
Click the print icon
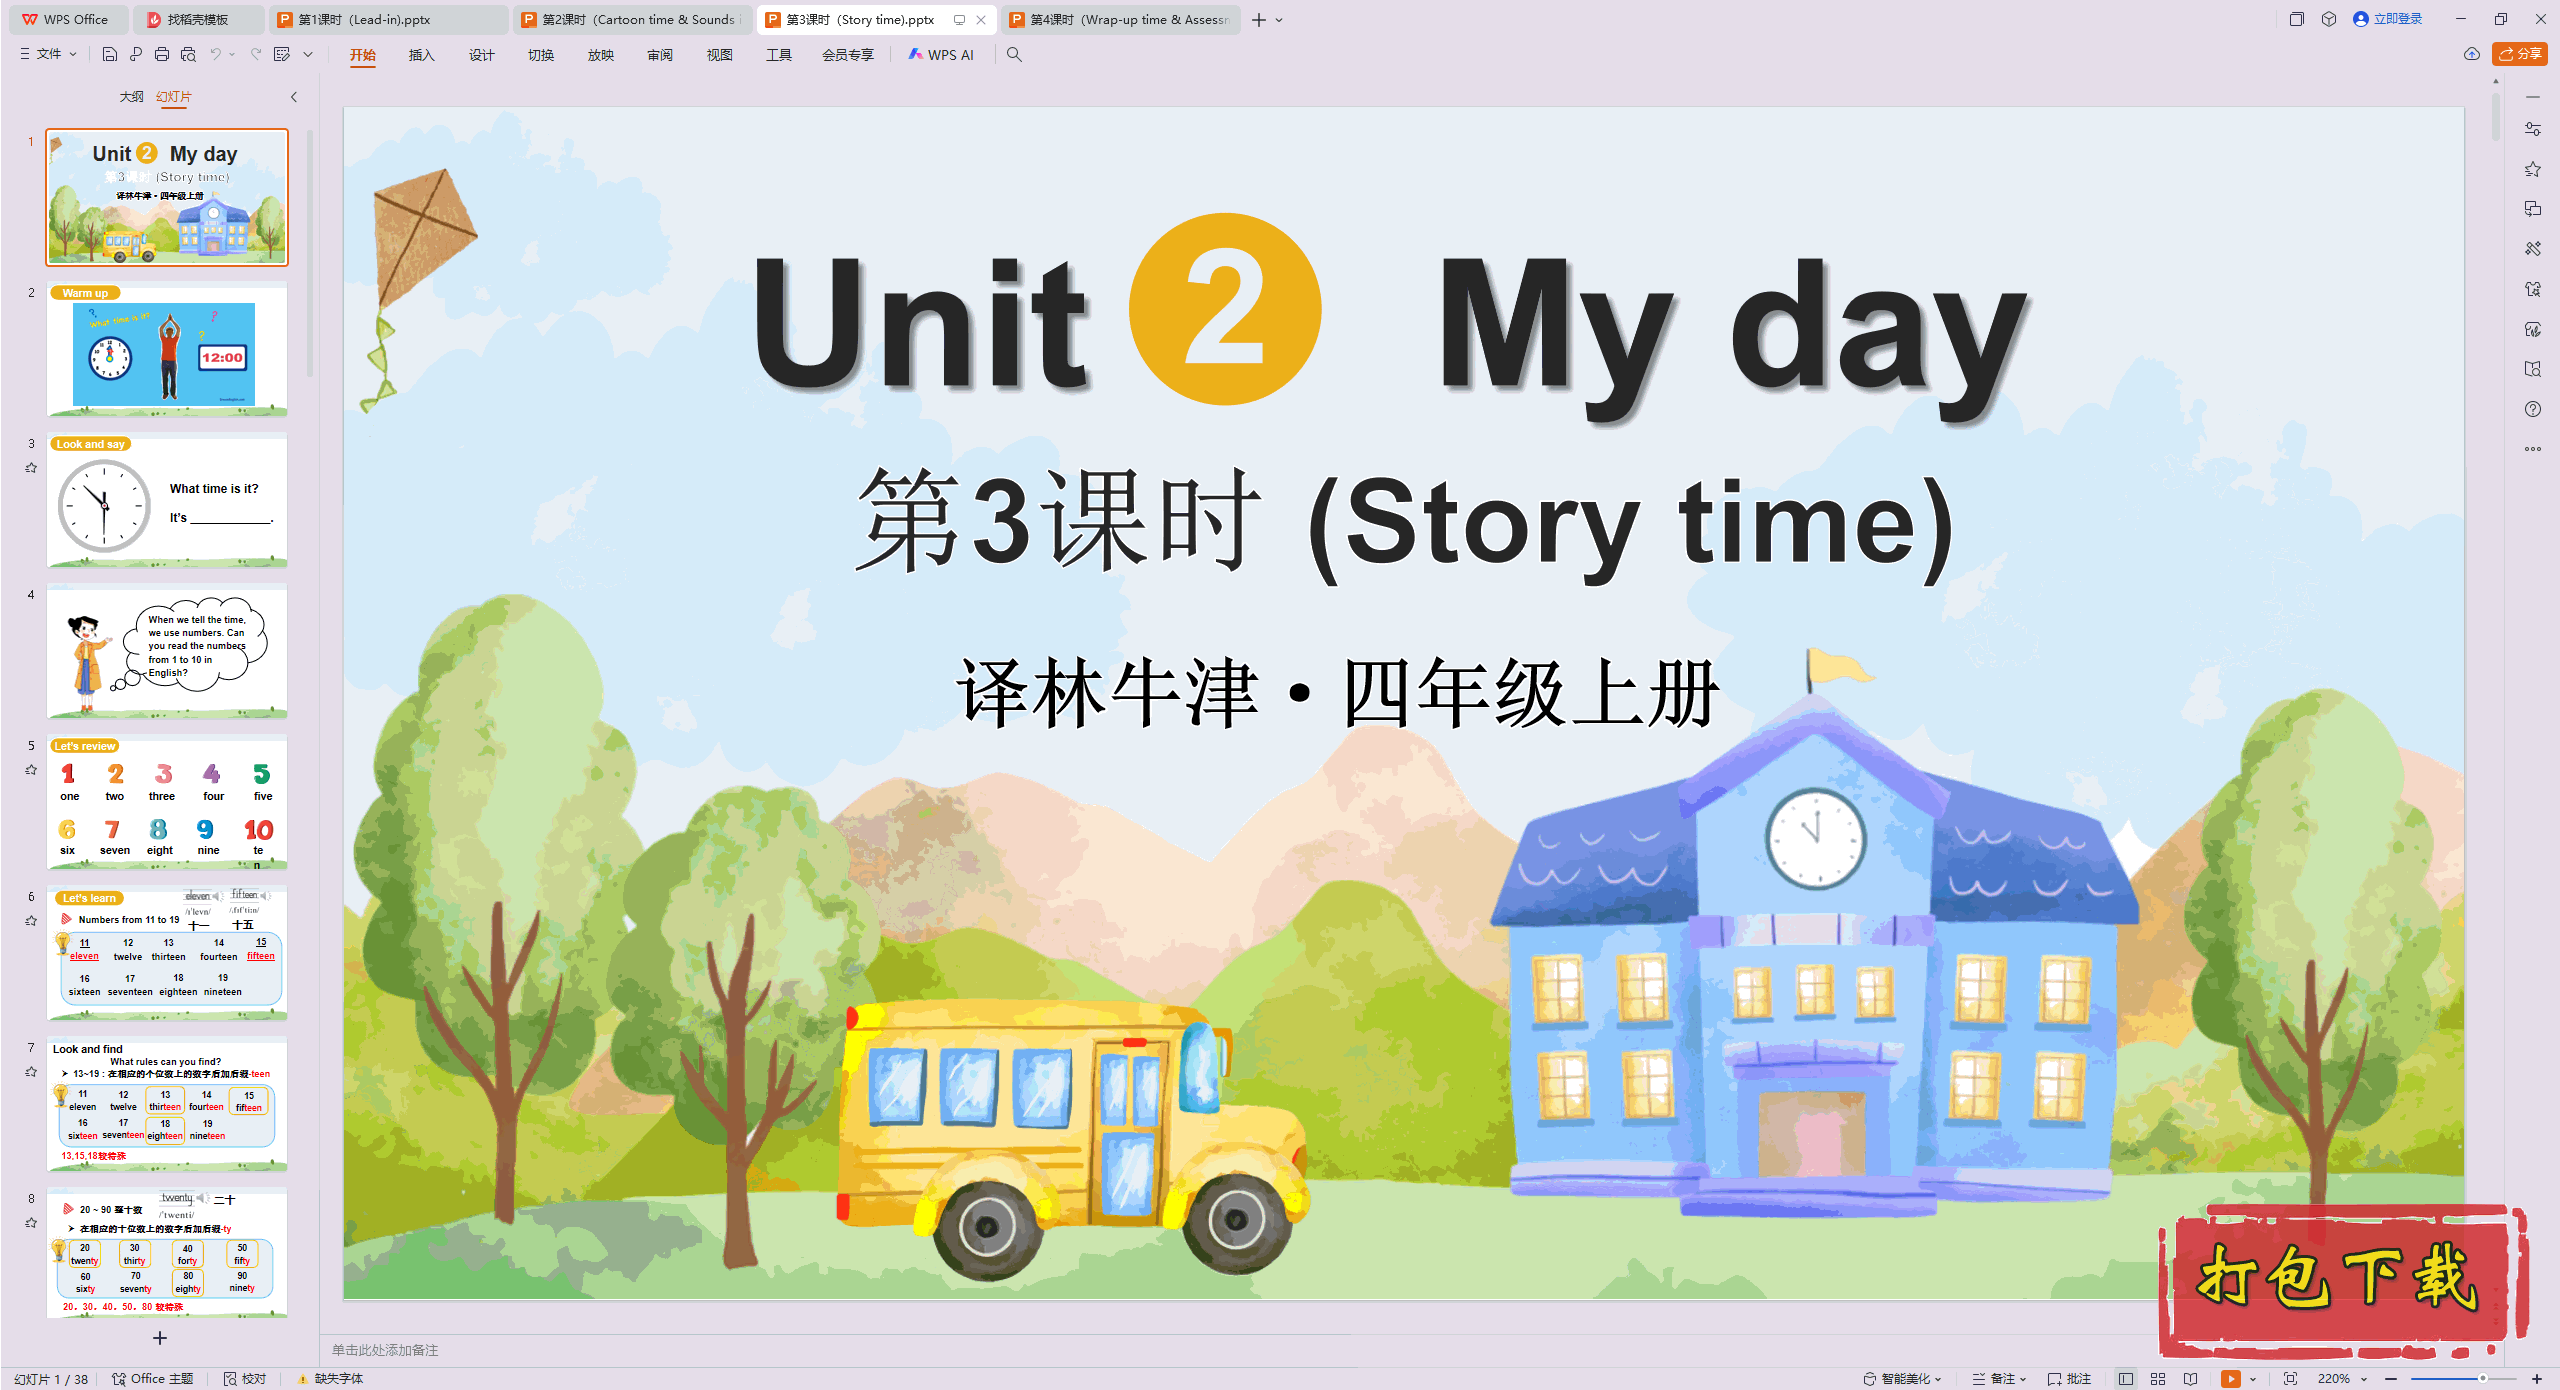(x=161, y=54)
